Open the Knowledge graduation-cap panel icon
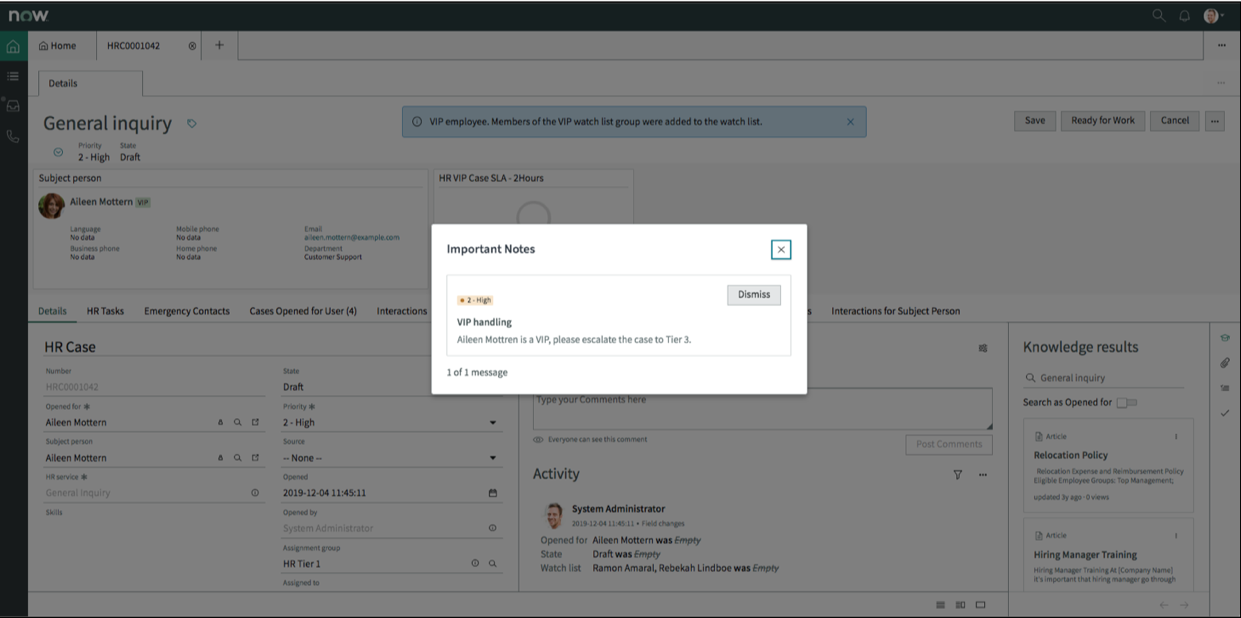This screenshot has width=1241, height=618. click(1225, 338)
